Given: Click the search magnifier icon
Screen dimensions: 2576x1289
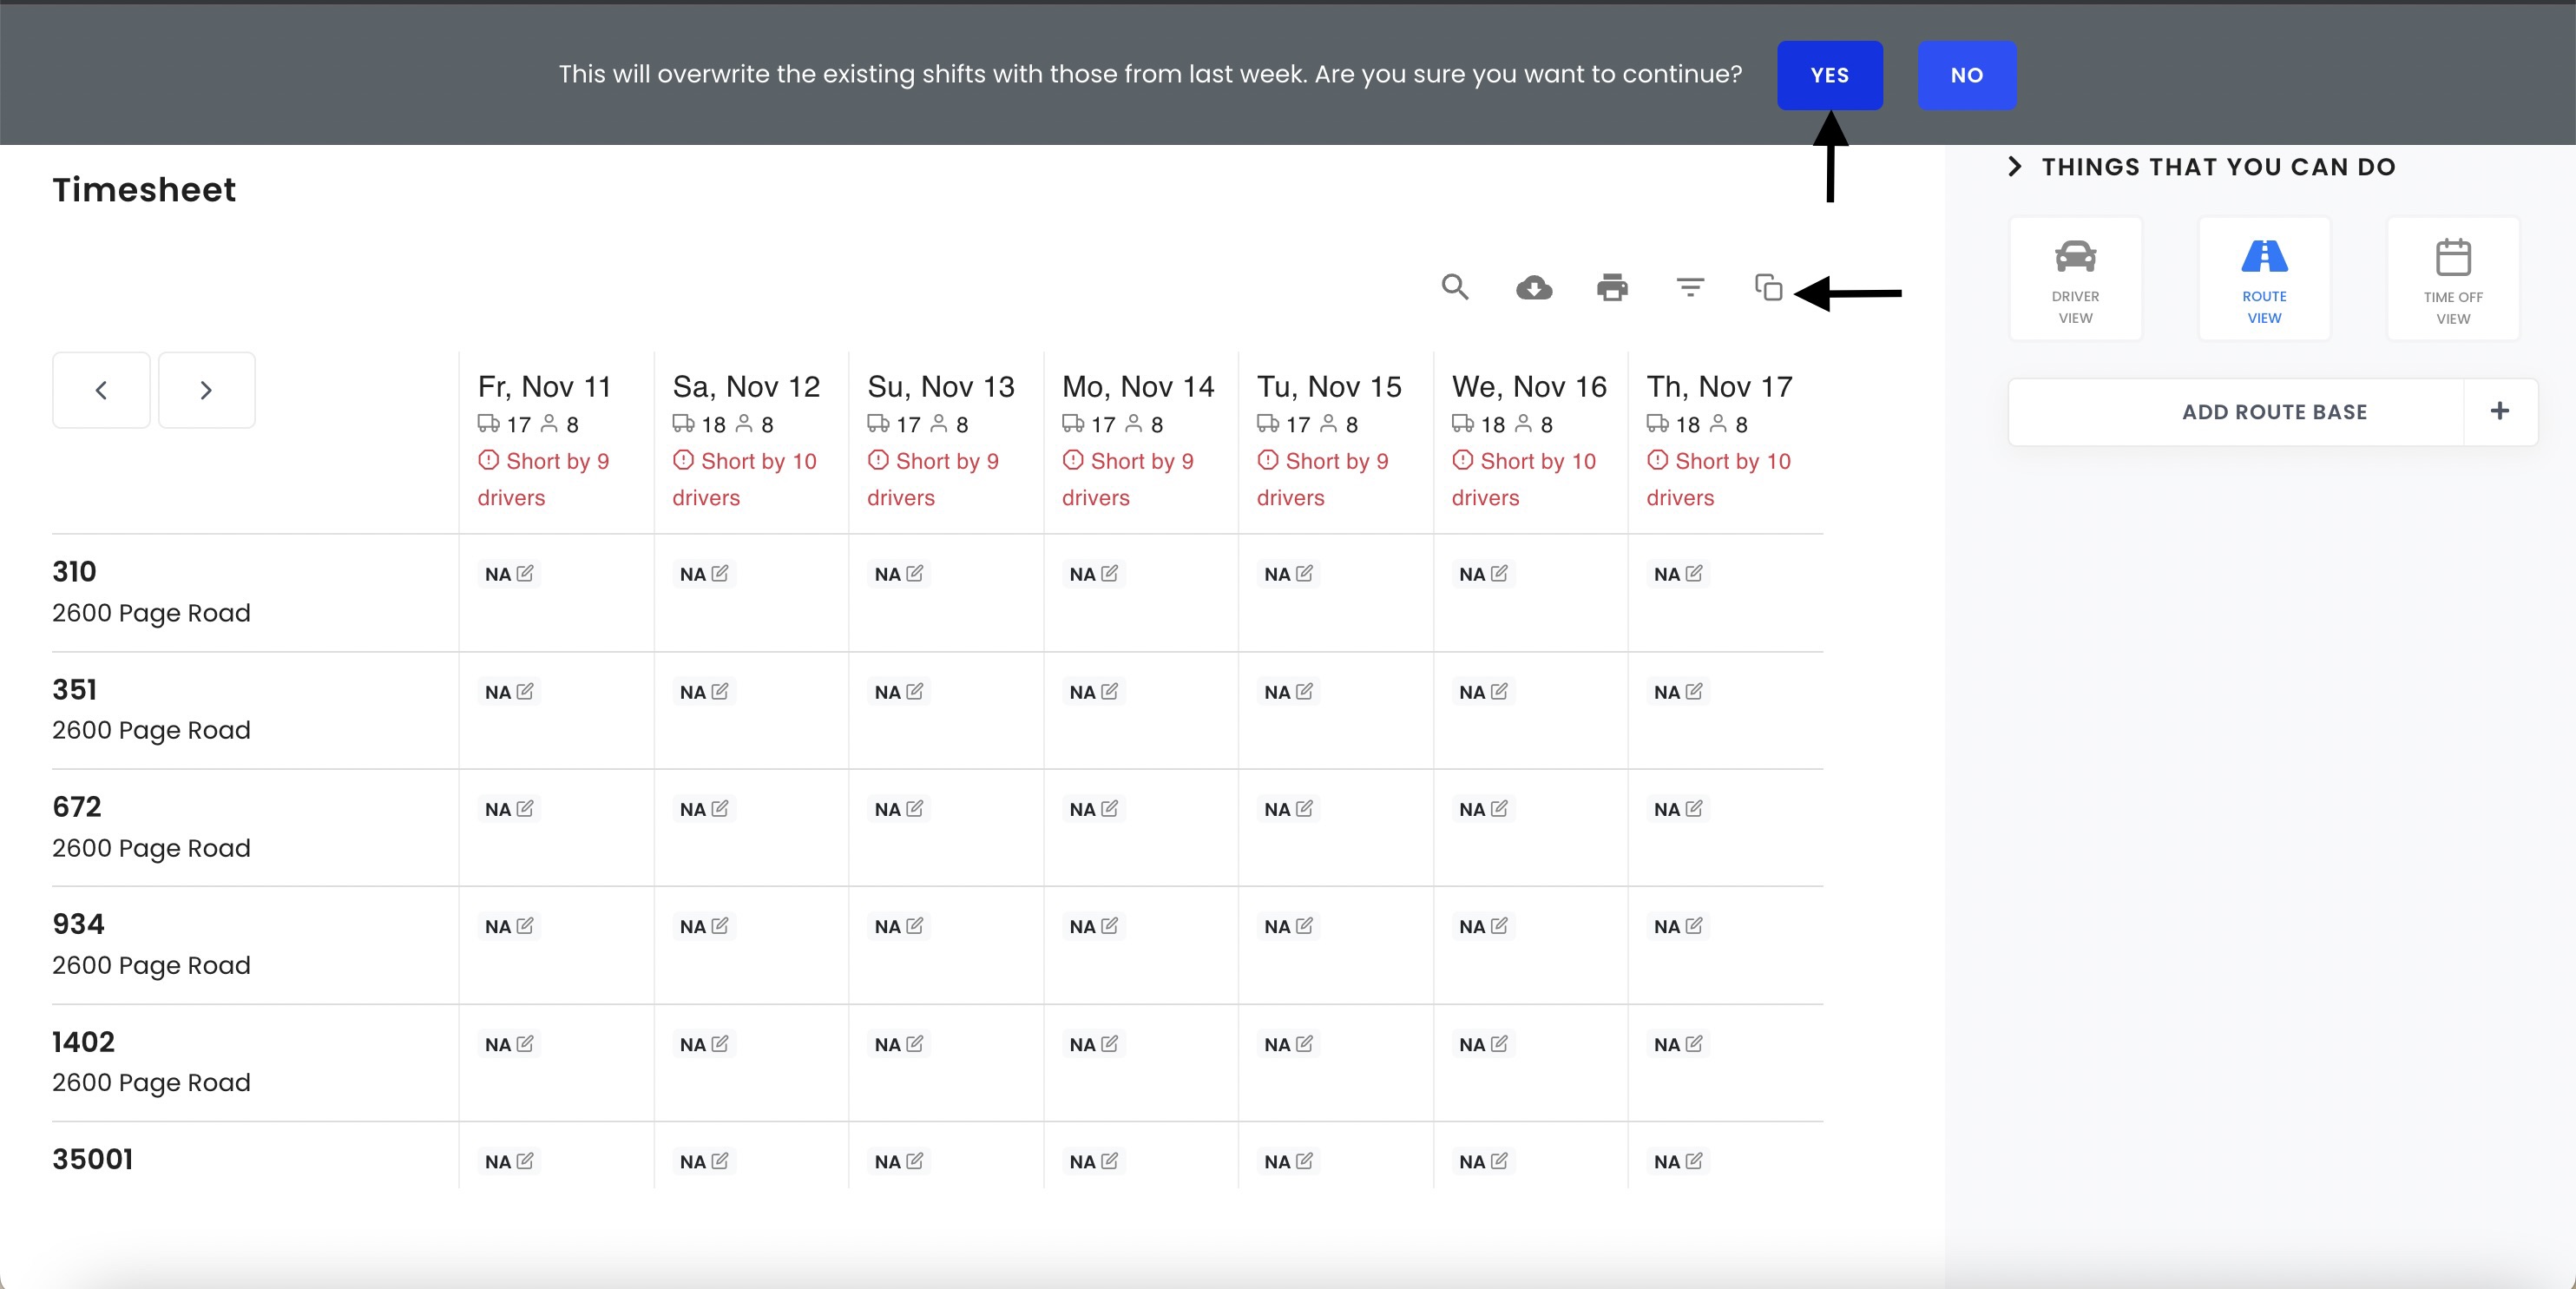Looking at the screenshot, I should (x=1455, y=288).
